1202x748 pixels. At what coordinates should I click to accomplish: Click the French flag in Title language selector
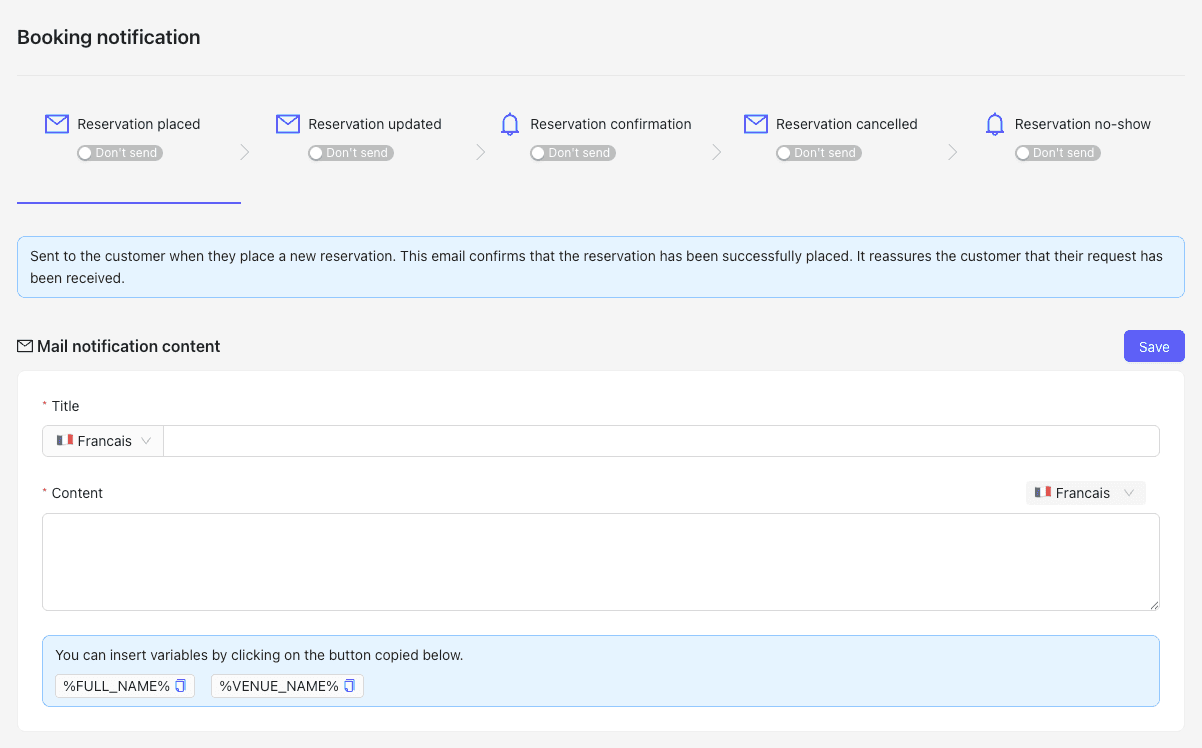pyautogui.click(x=65, y=441)
